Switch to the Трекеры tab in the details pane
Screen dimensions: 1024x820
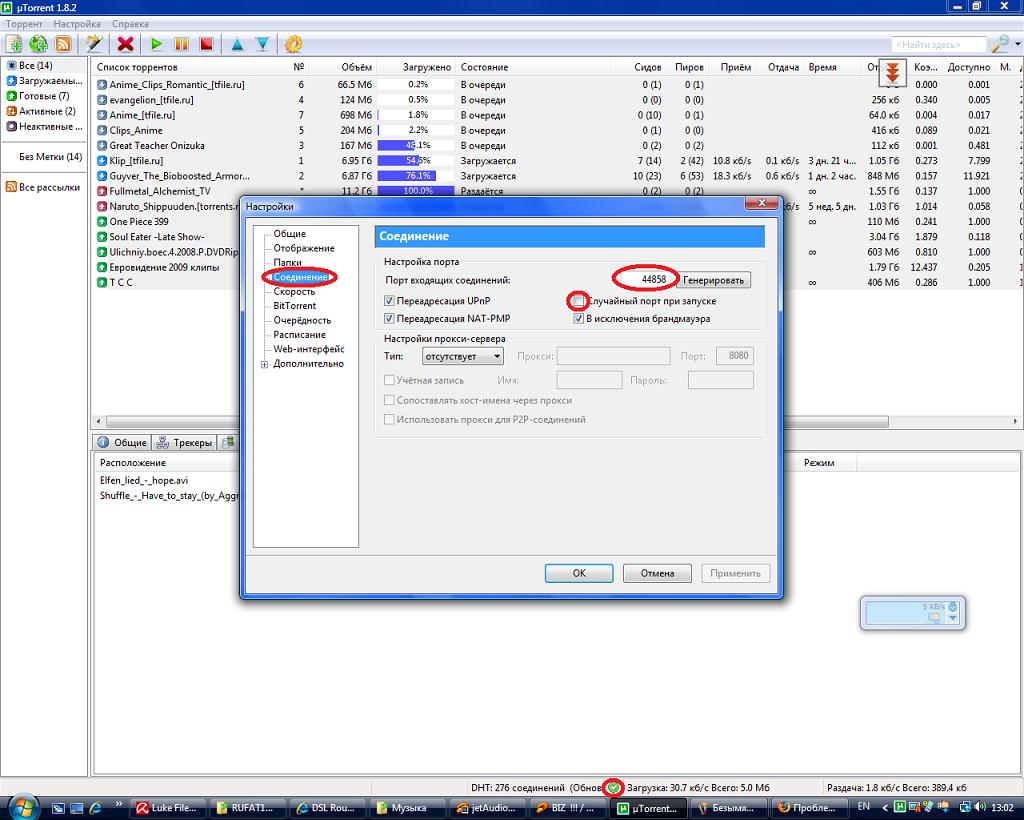(x=185, y=443)
